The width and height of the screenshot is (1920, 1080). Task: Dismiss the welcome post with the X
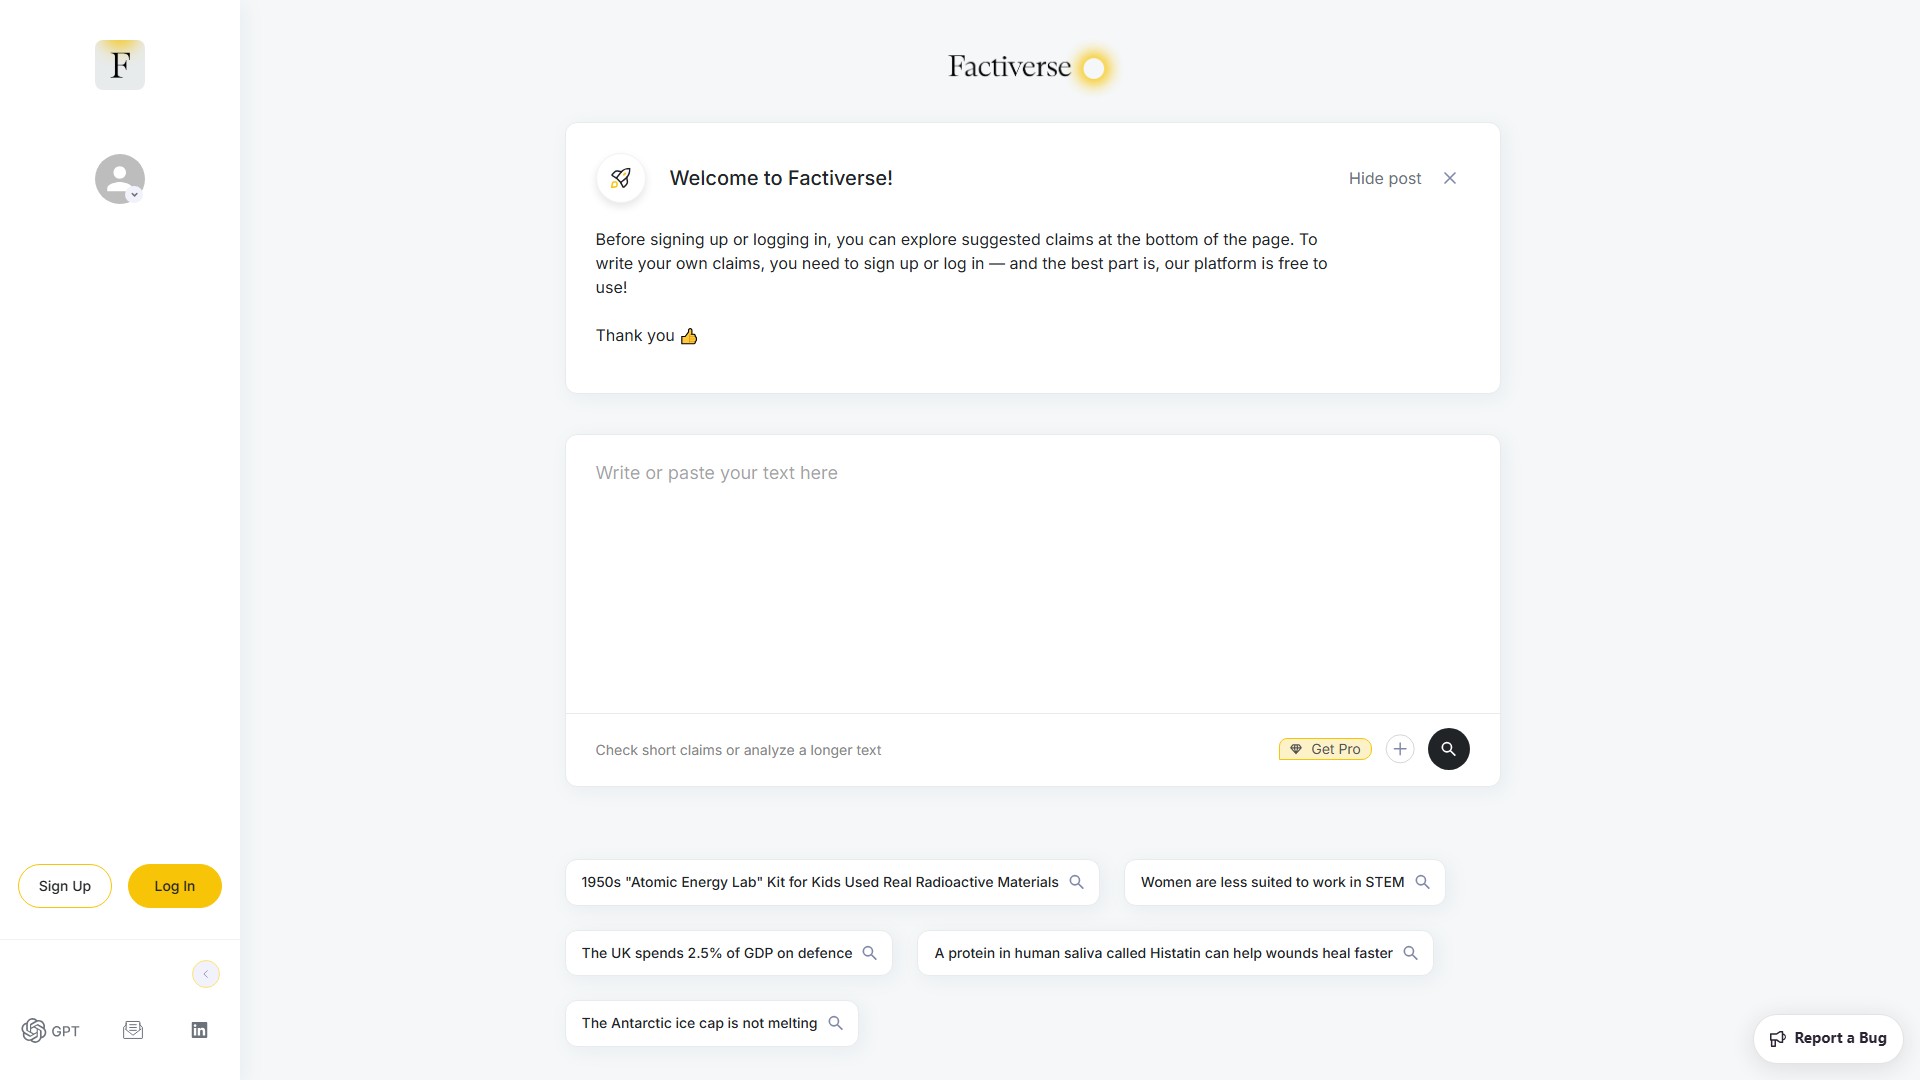click(1449, 178)
